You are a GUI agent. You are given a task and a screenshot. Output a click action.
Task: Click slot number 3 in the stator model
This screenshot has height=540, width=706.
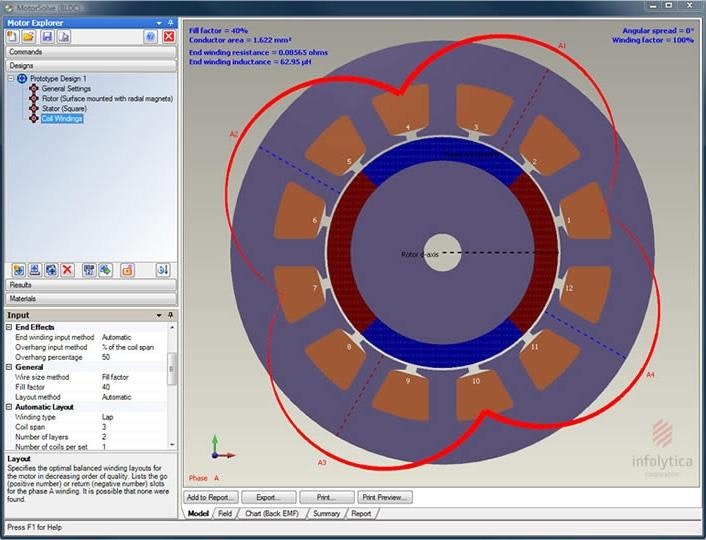[476, 127]
